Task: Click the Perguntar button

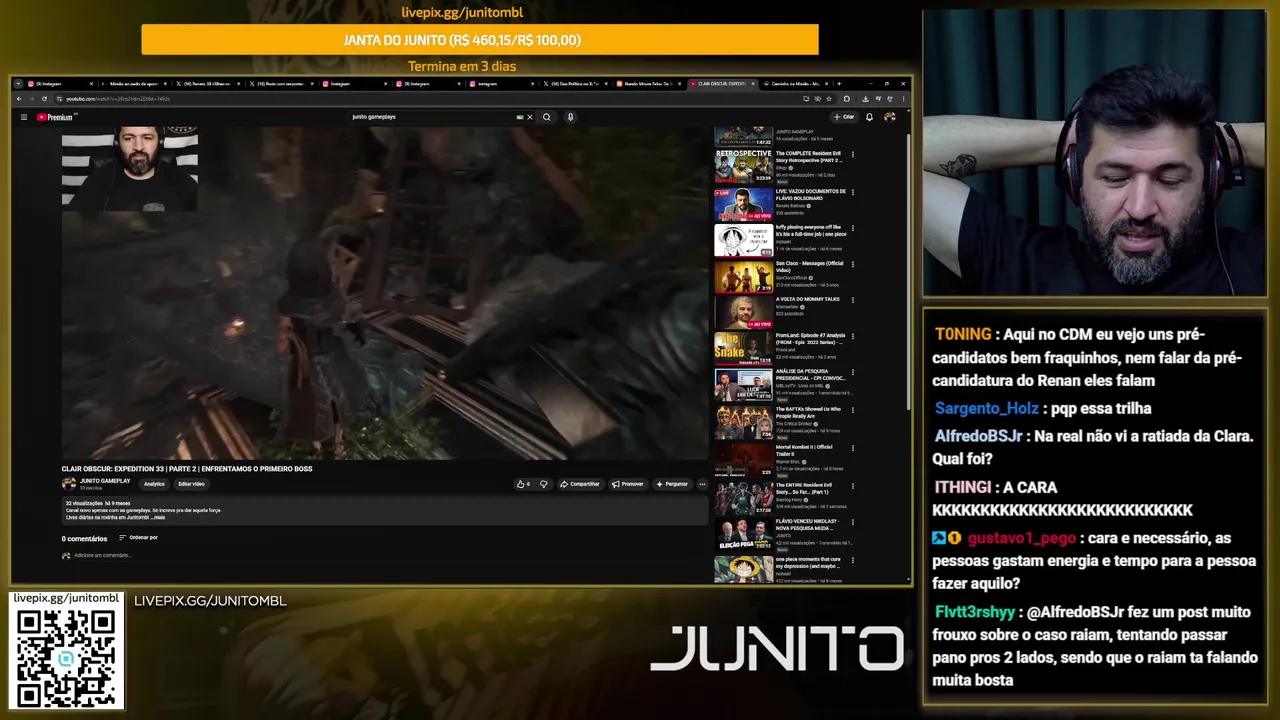Action: click(672, 484)
